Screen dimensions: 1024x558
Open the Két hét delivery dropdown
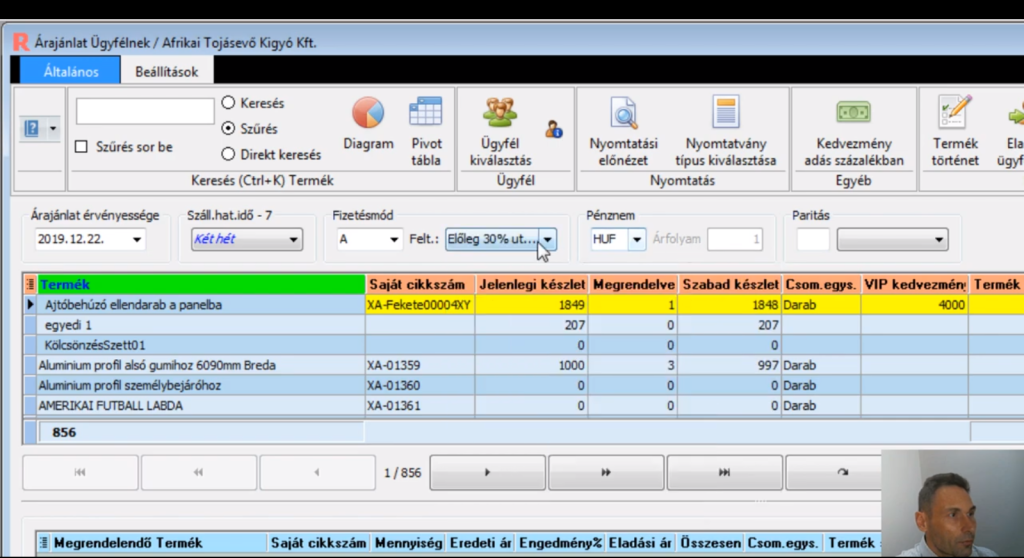[x=294, y=240]
